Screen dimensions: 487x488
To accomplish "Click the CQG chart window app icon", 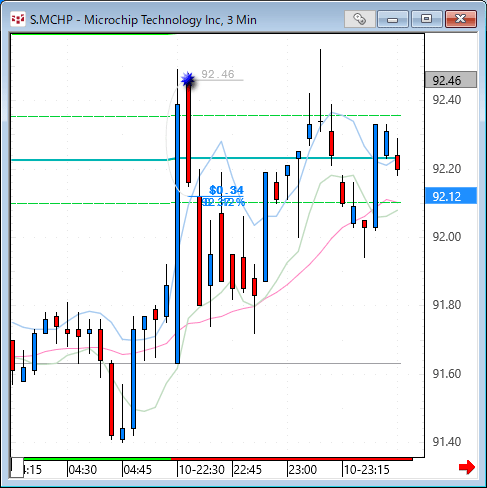I will [x=18, y=19].
